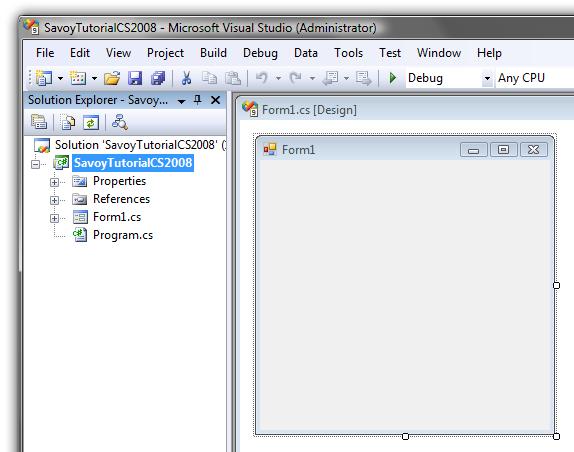Open the Tools menu
The height and width of the screenshot is (452, 574).
point(348,53)
